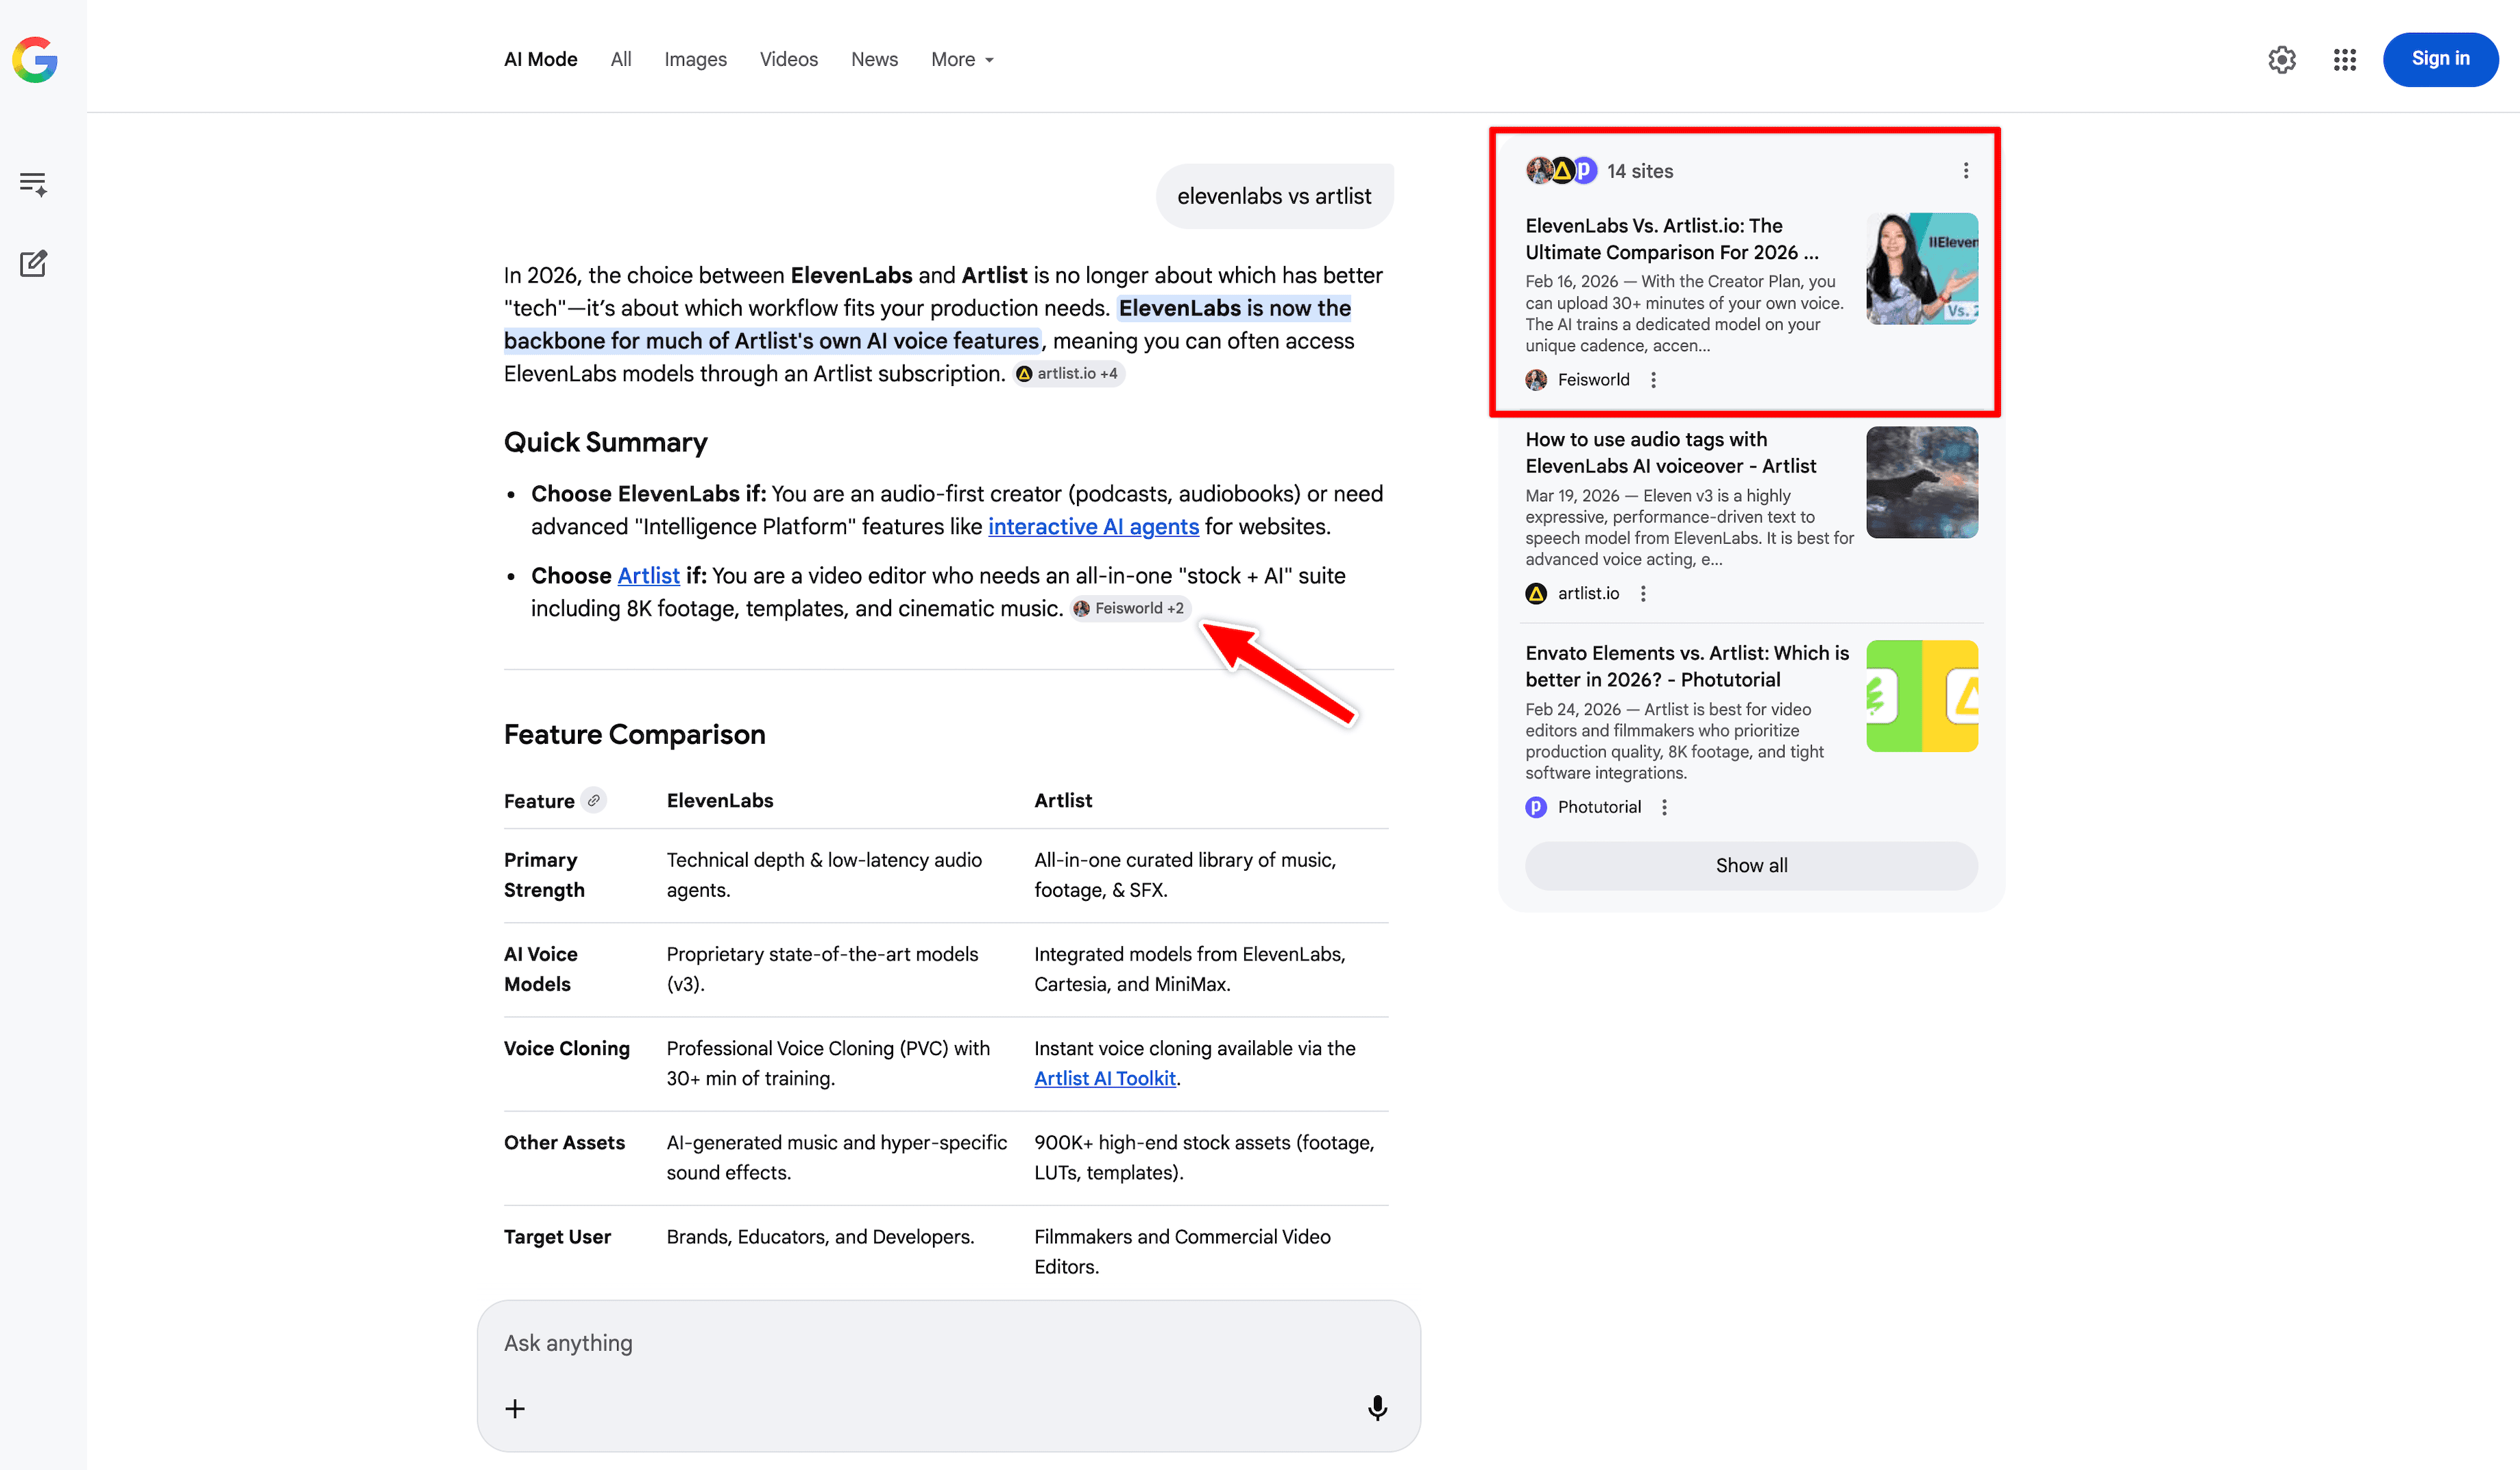2520x1470 pixels.
Task: Click the Voice Cloning row label
Action: (566, 1048)
